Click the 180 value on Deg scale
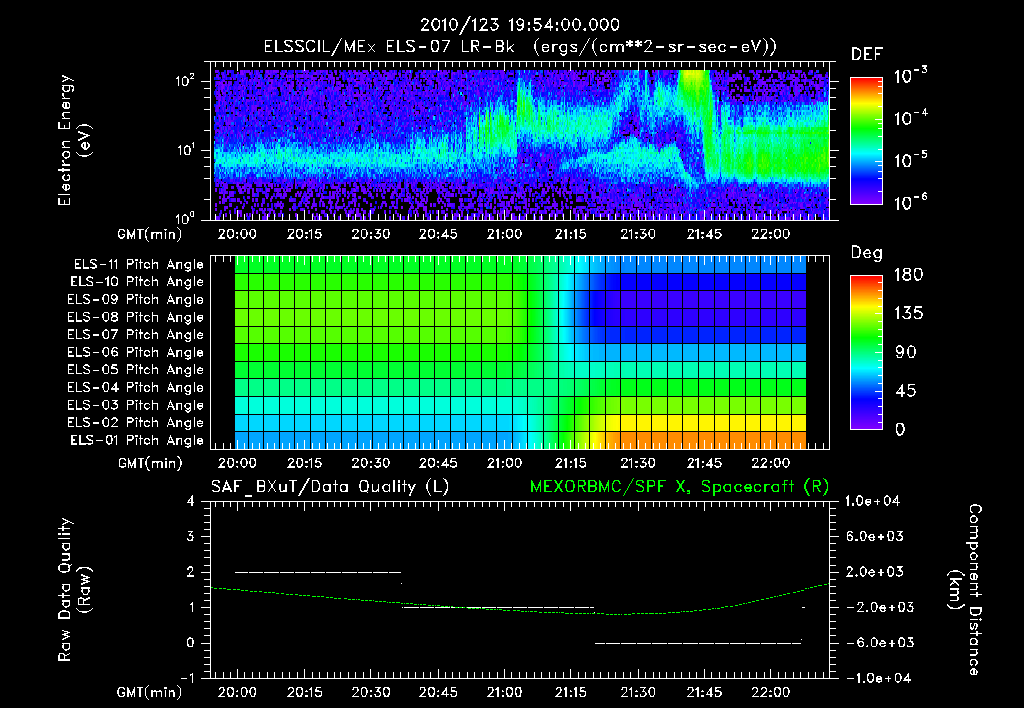The height and width of the screenshot is (708, 1024). click(x=908, y=275)
